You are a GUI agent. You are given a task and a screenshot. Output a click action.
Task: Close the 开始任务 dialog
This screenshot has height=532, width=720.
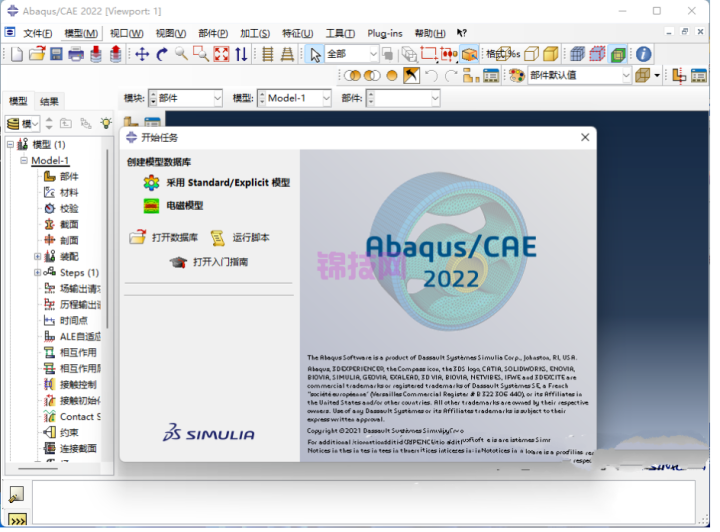(x=585, y=137)
